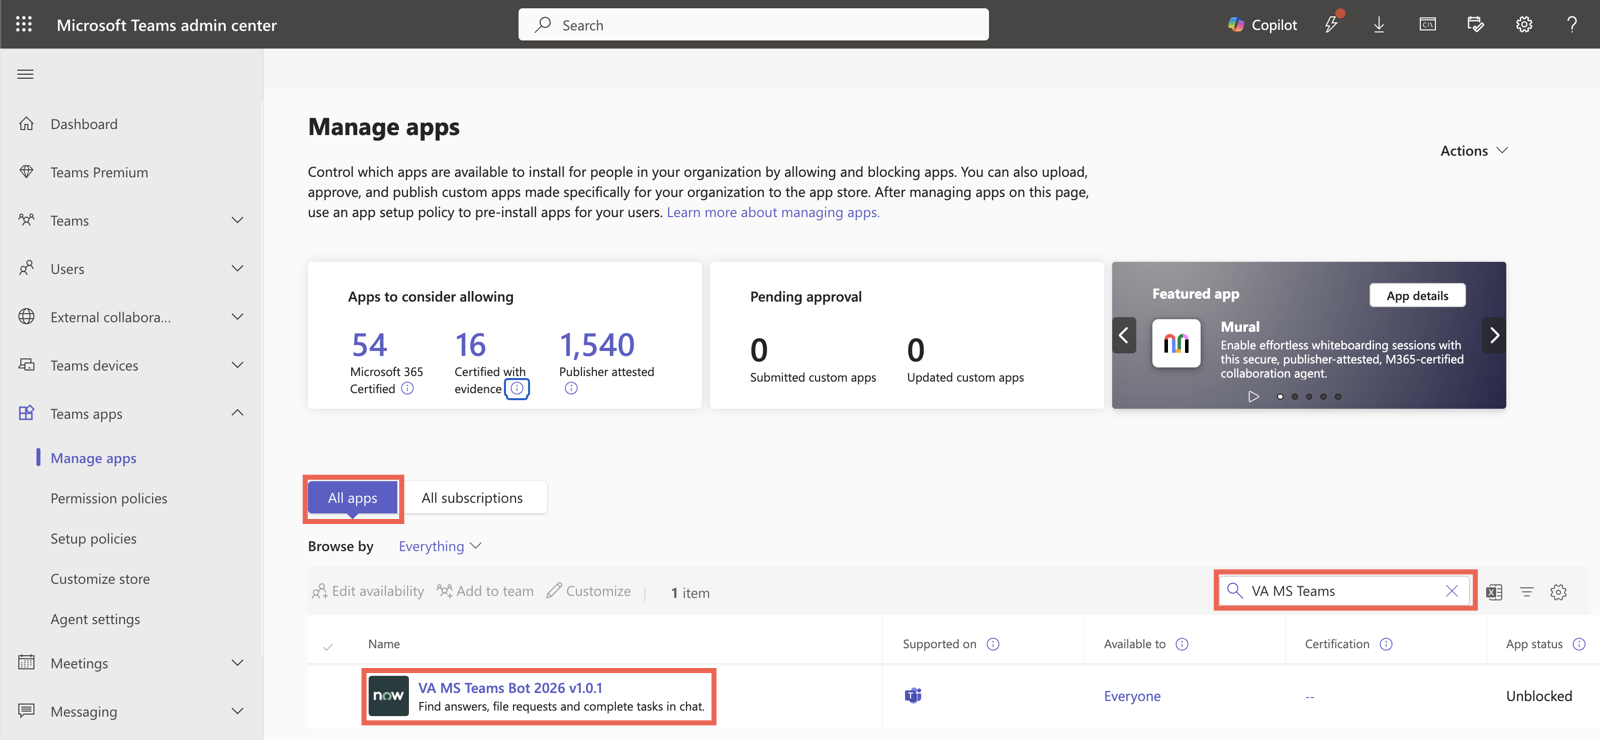Show next featured app
Image resolution: width=1600 pixels, height=740 pixels.
click(x=1494, y=335)
